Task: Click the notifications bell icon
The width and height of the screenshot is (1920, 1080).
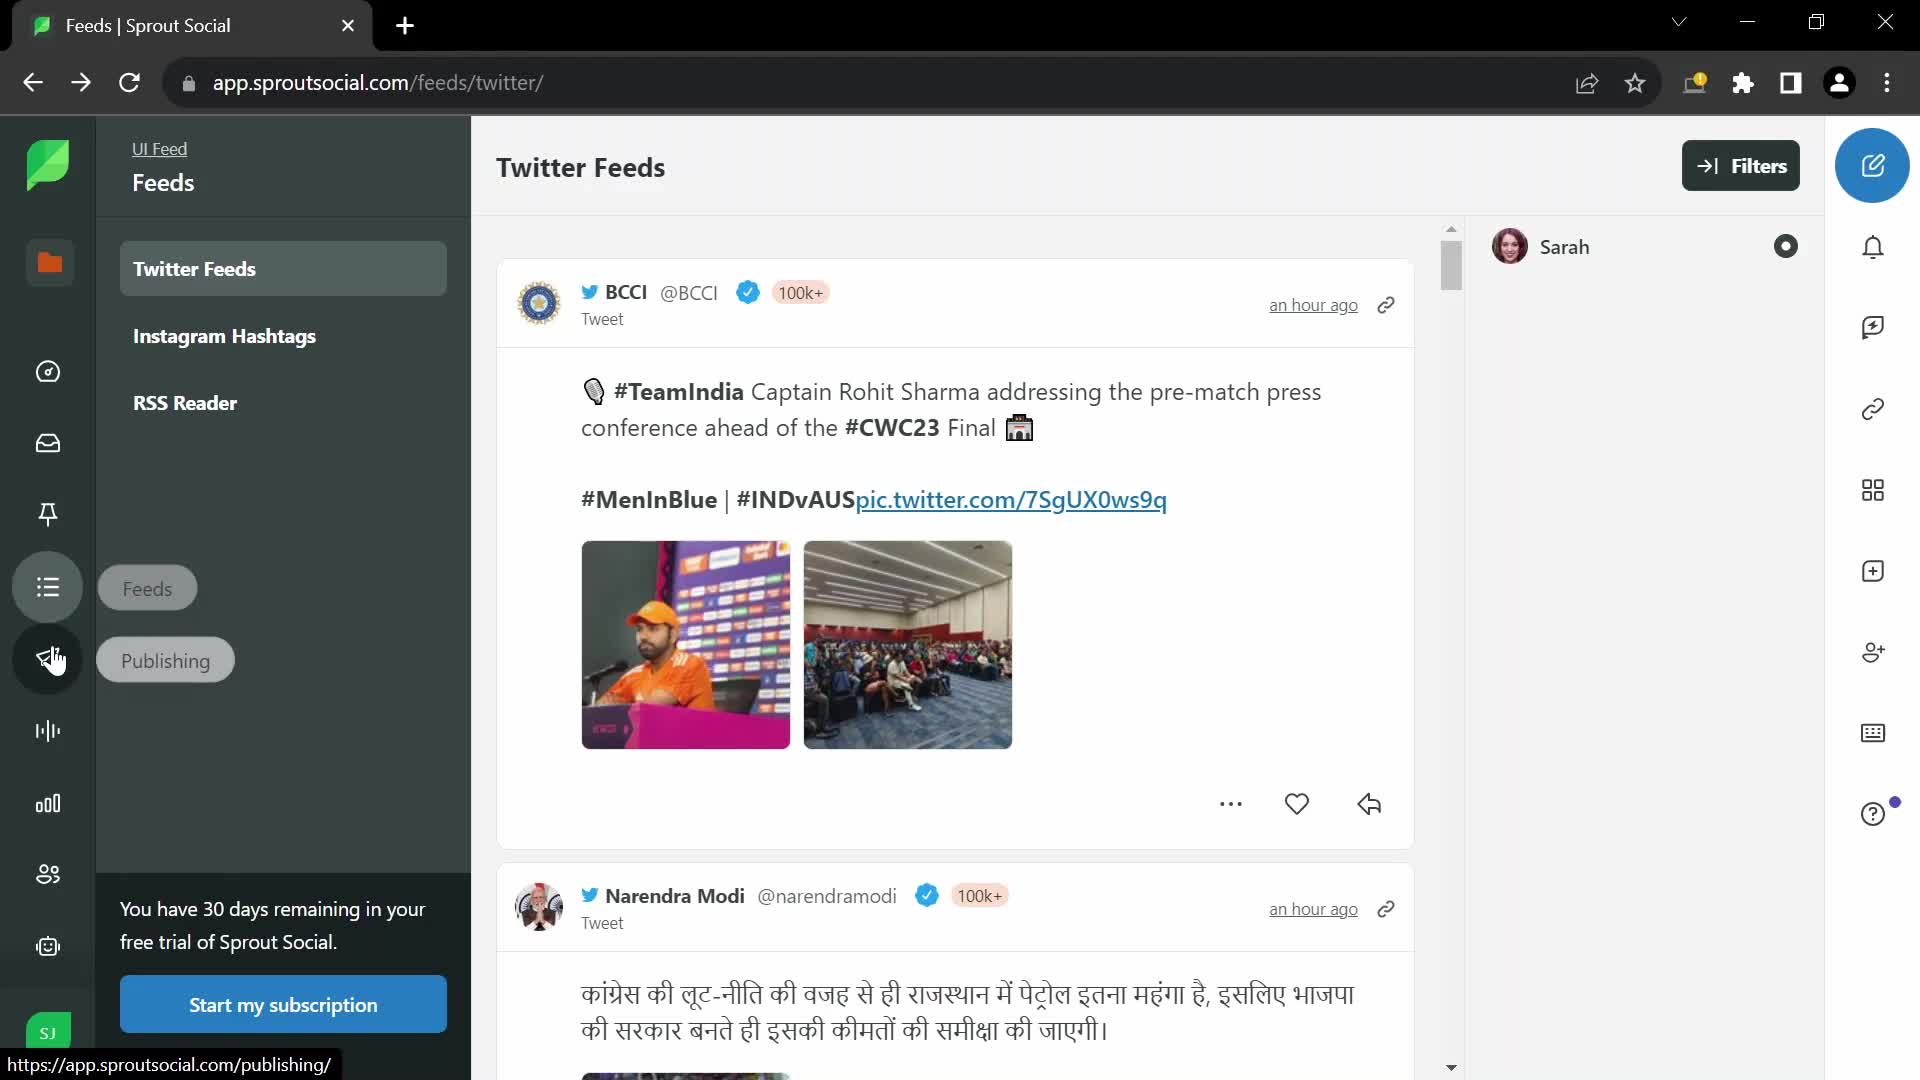Action: (x=1874, y=247)
